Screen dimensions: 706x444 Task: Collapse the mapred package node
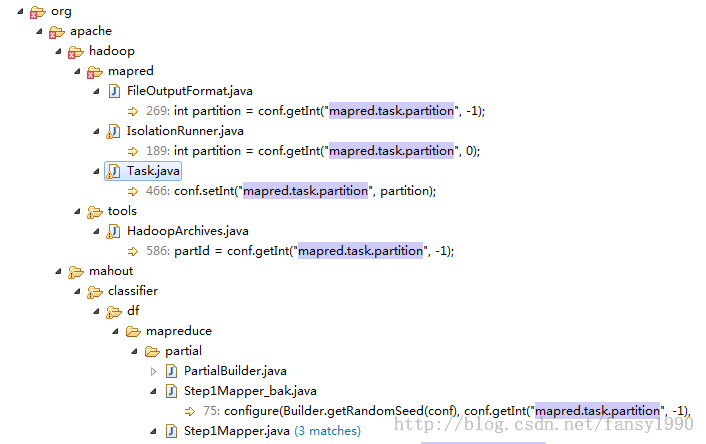coord(78,71)
